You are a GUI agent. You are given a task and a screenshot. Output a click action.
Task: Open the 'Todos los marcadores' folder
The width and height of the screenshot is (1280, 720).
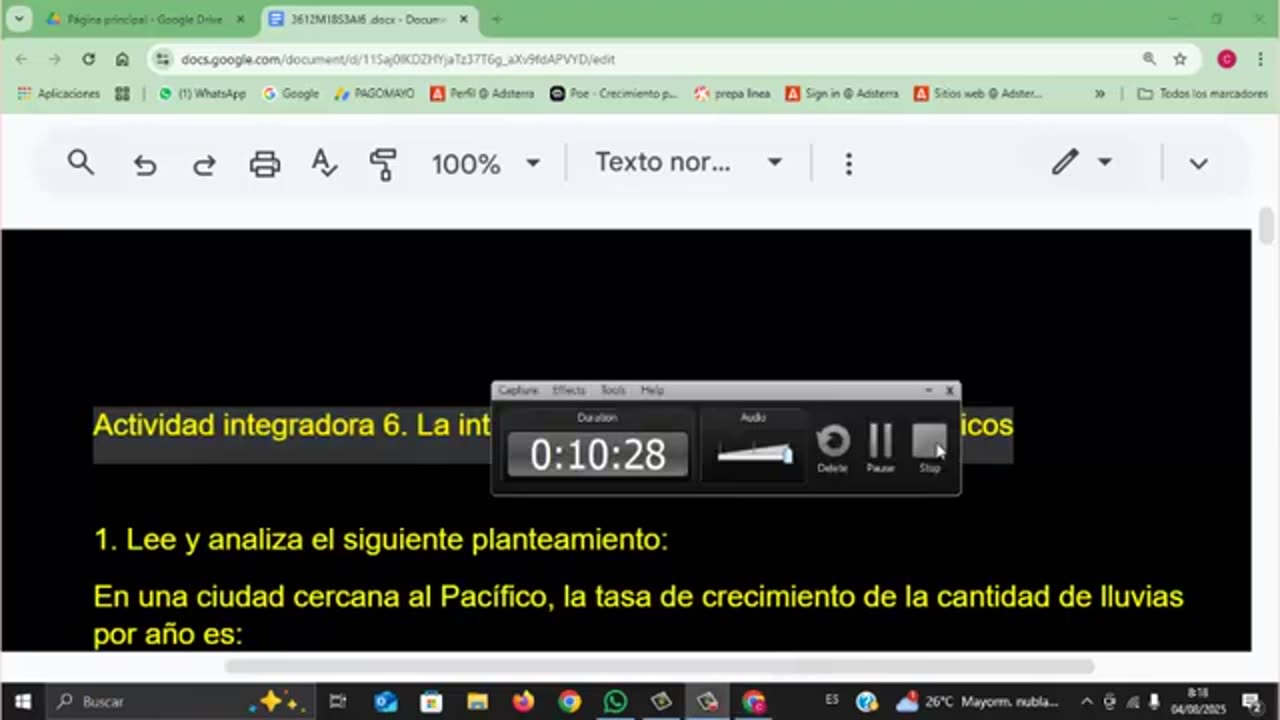tap(1203, 93)
